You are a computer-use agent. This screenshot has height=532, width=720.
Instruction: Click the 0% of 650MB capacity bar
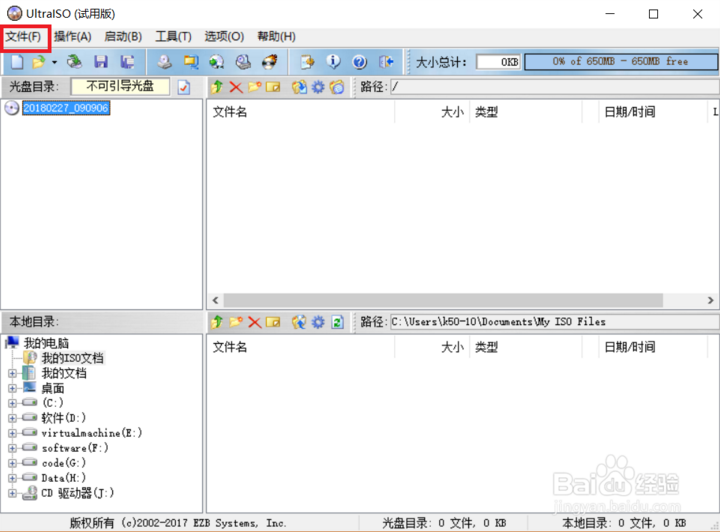pyautogui.click(x=621, y=62)
